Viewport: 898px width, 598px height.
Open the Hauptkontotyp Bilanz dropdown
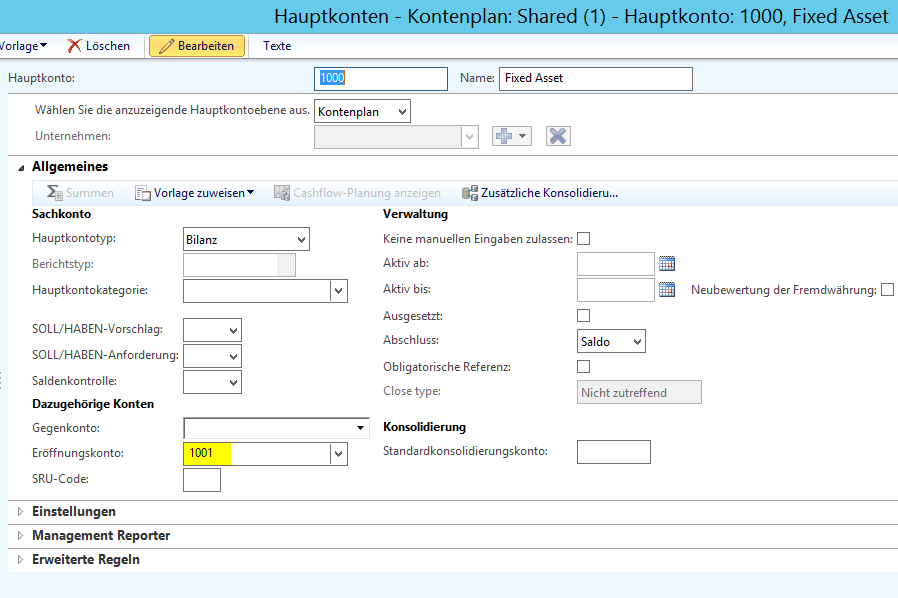[246, 240]
